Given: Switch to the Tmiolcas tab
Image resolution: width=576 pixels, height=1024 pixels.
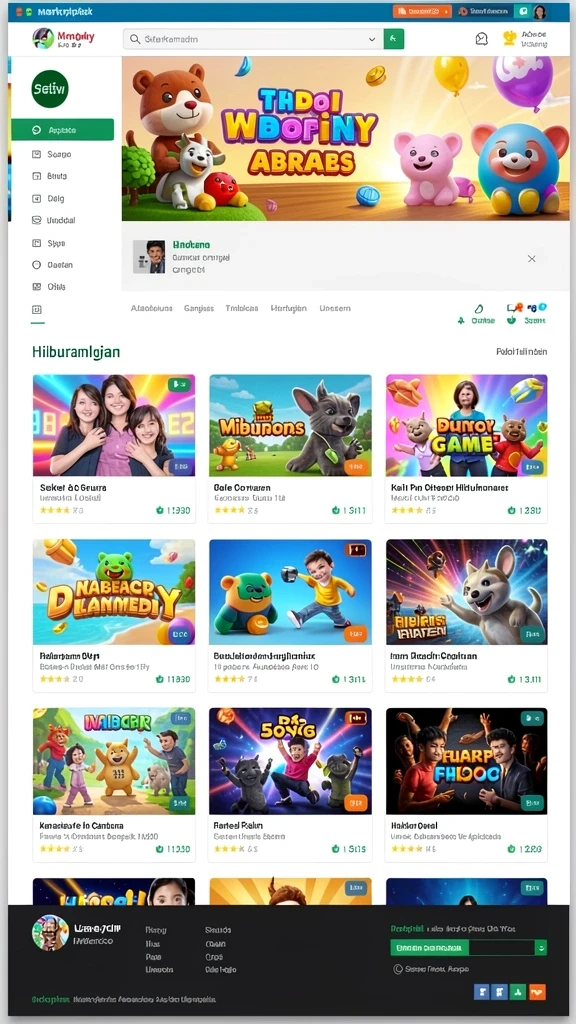Looking at the screenshot, I should 242,308.
